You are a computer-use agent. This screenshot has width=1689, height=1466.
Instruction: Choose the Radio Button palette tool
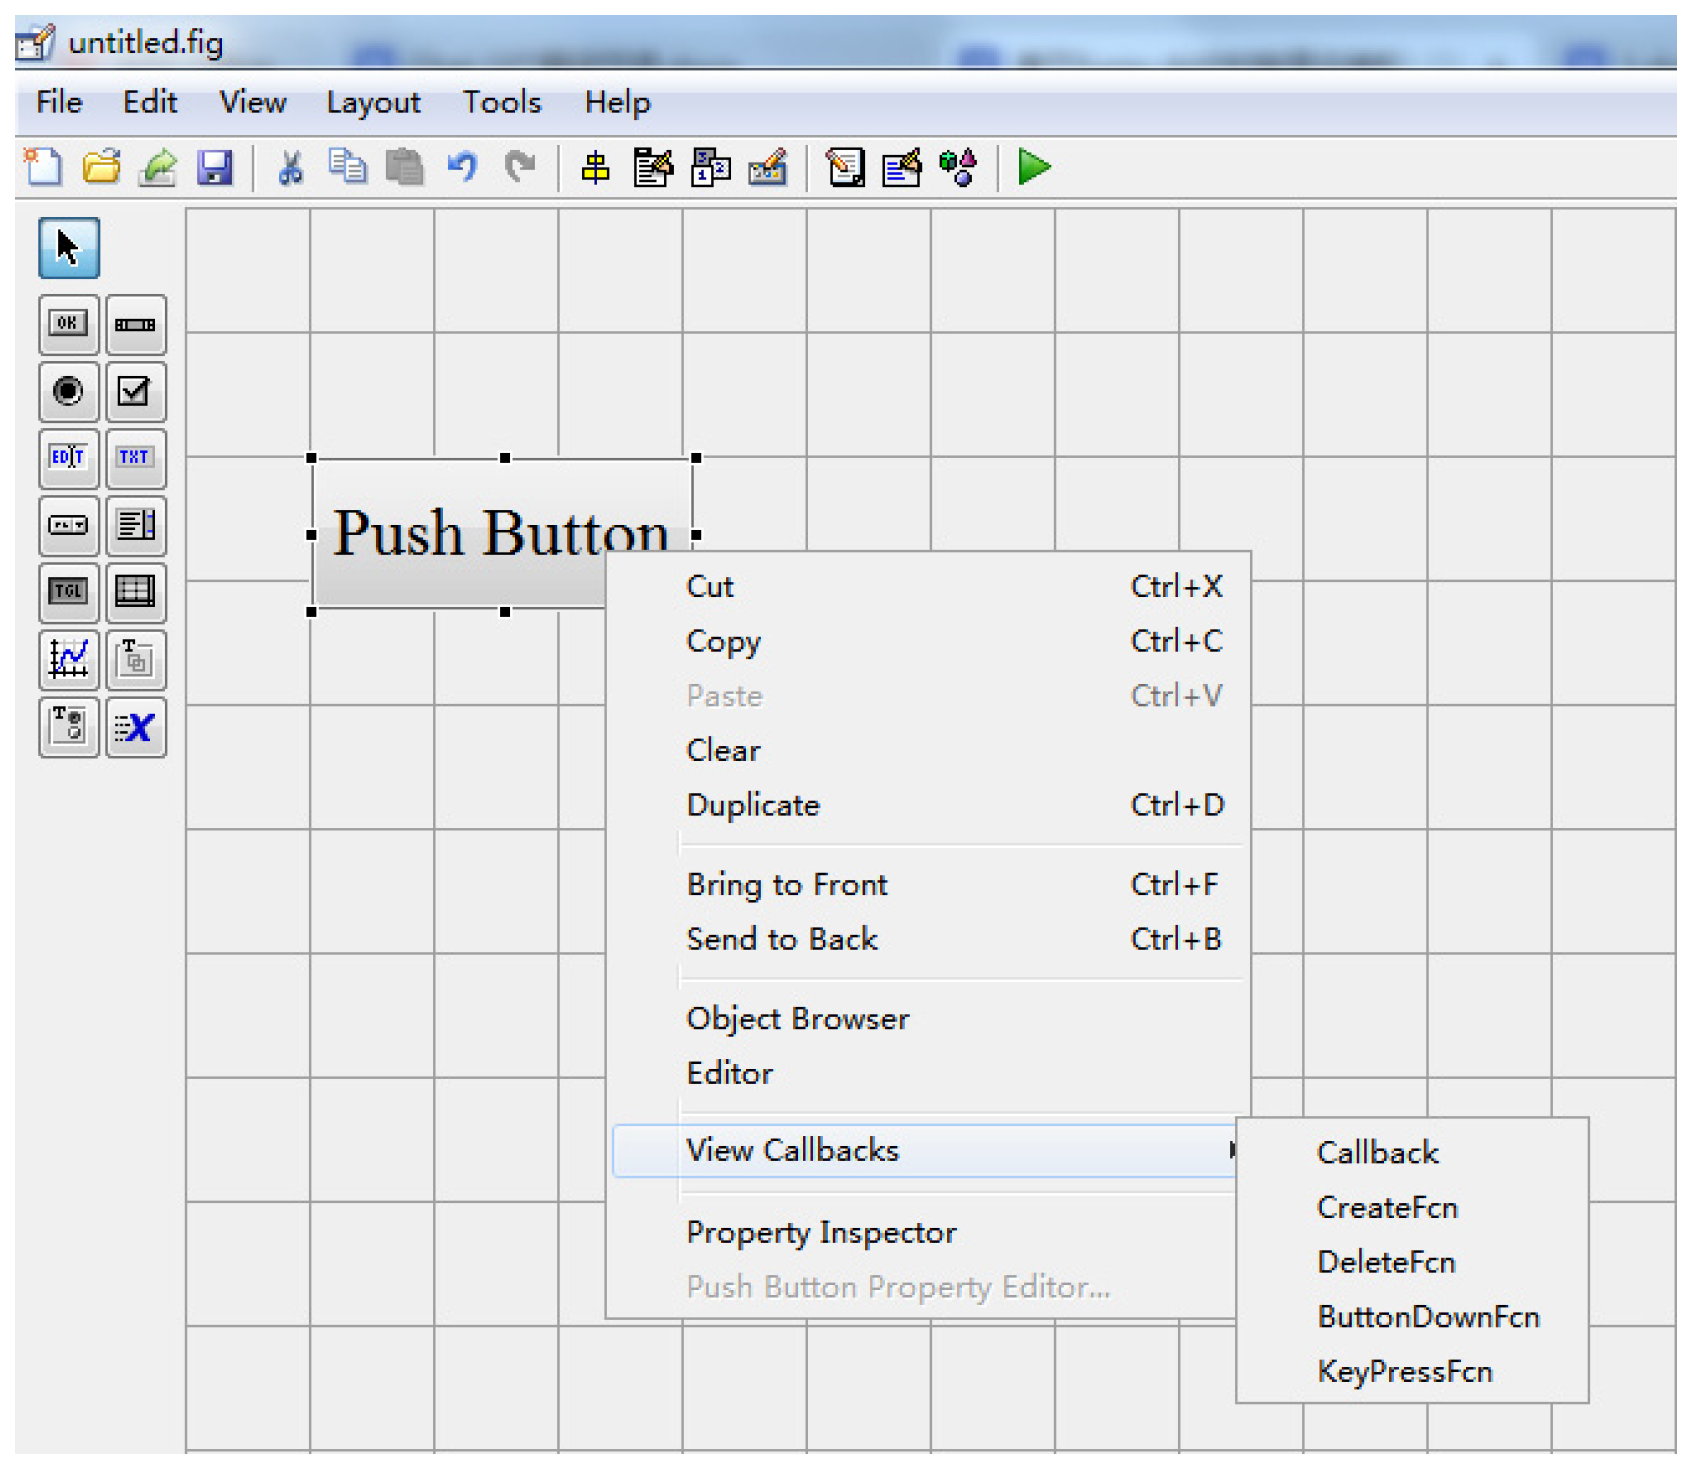68,391
